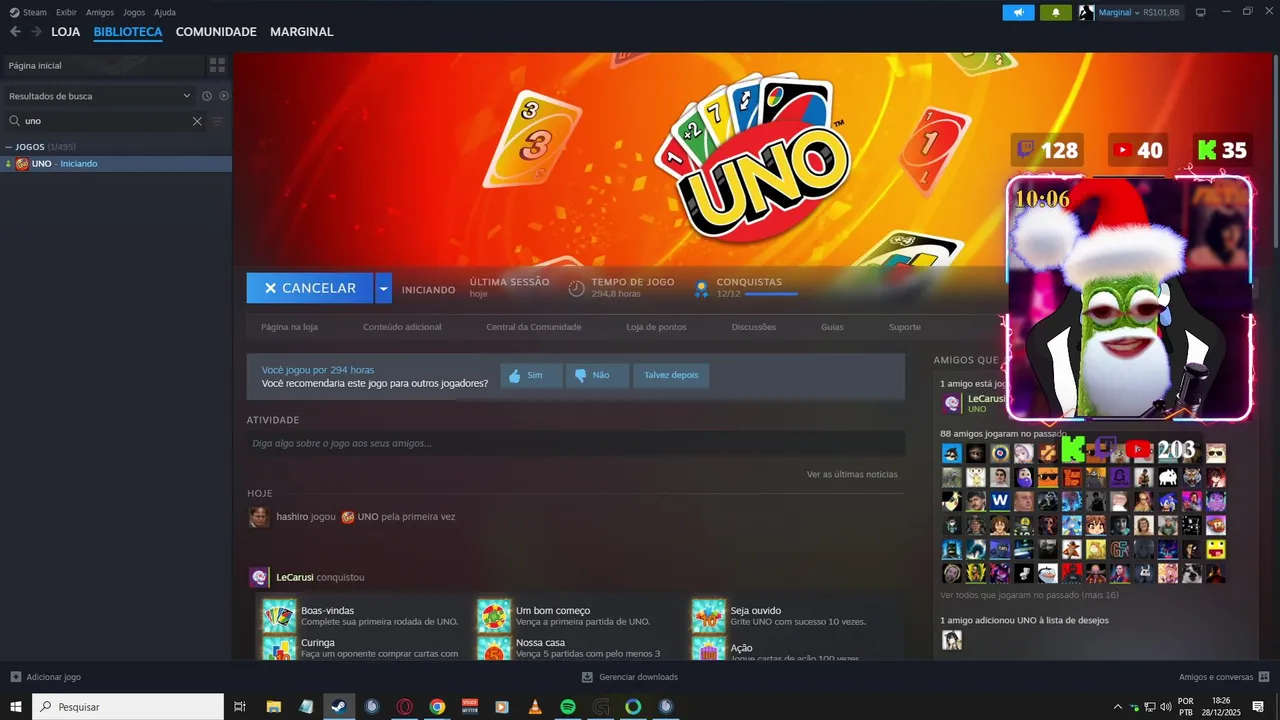Click the thumbs-up Sim button

click(x=531, y=376)
